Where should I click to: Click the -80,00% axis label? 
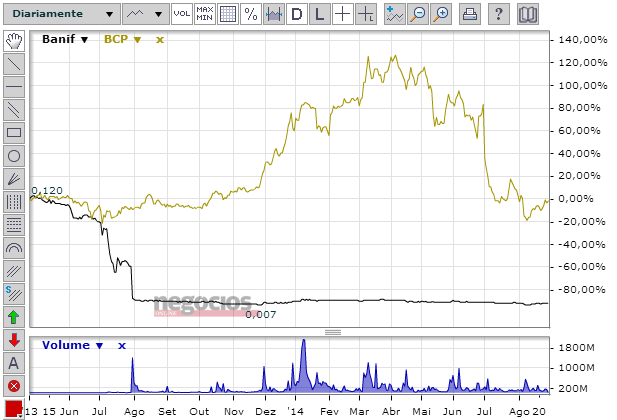click(x=580, y=290)
